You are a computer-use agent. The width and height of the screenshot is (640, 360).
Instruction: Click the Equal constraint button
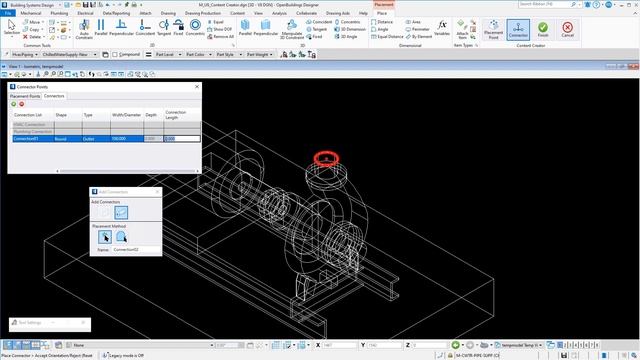click(x=216, y=22)
